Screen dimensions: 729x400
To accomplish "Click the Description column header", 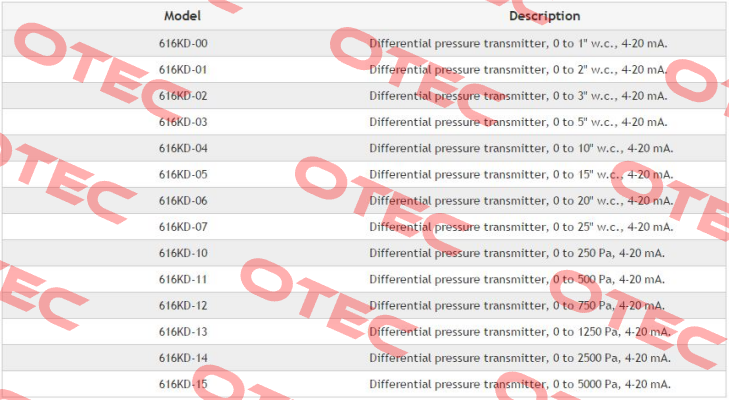I will [x=544, y=16].
